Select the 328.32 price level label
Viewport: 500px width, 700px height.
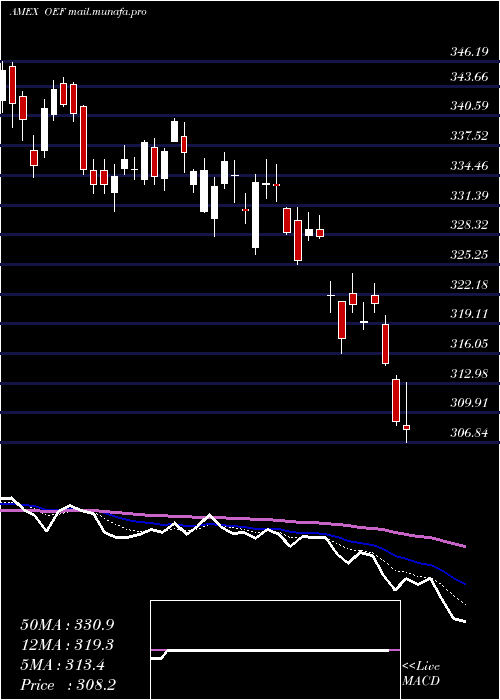(469, 225)
